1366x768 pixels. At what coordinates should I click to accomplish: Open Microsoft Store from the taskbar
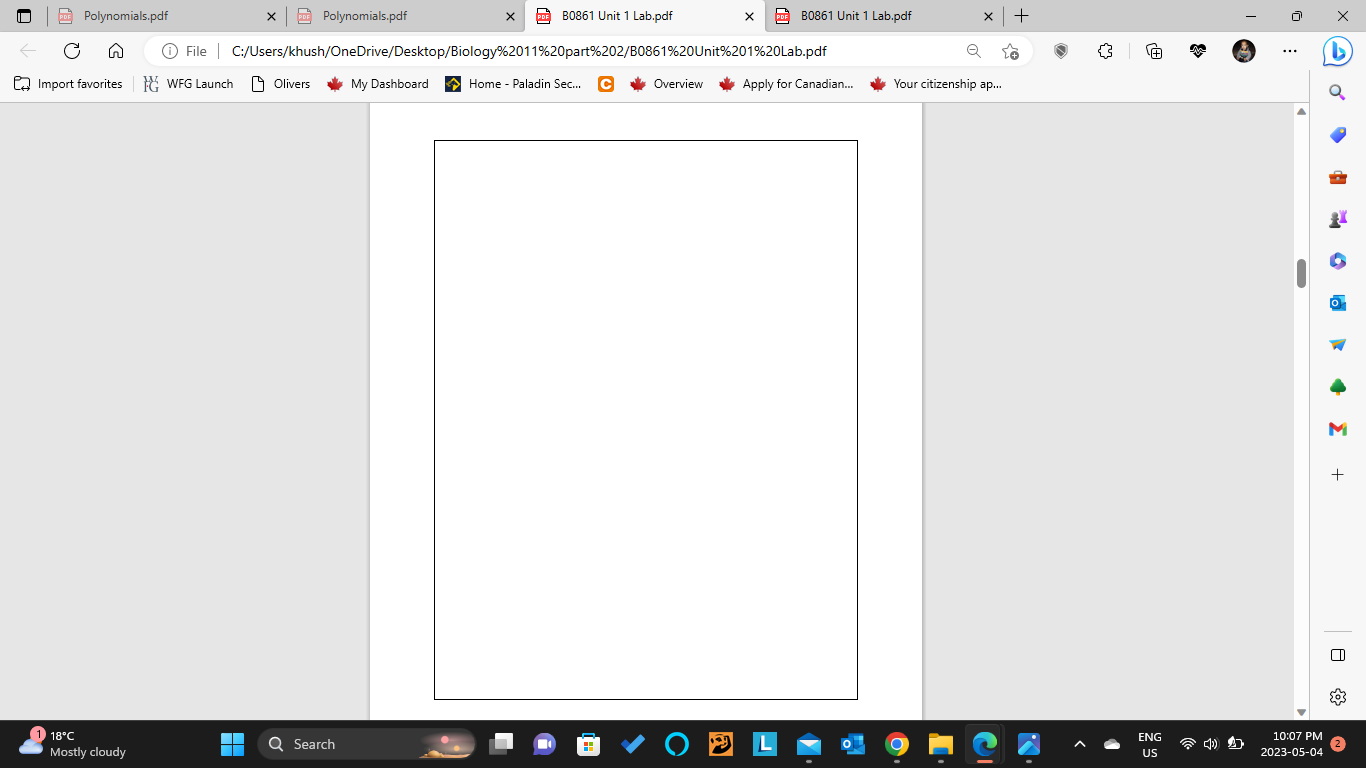coord(589,744)
